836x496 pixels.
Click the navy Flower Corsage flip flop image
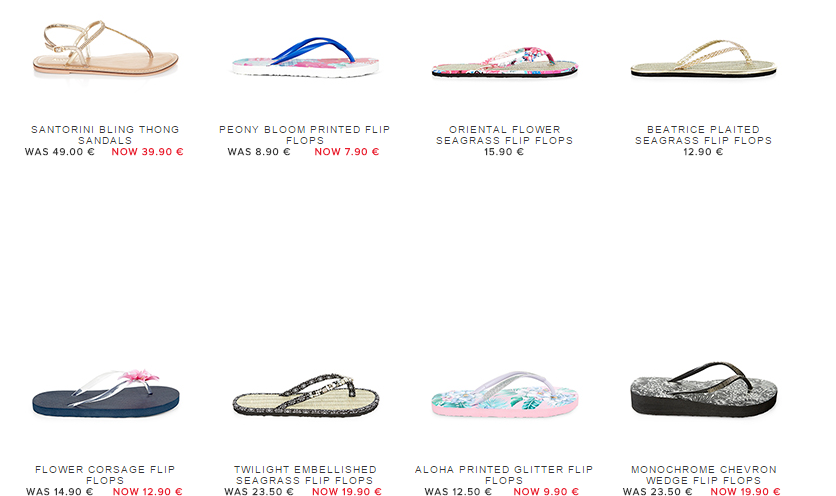tap(106, 393)
